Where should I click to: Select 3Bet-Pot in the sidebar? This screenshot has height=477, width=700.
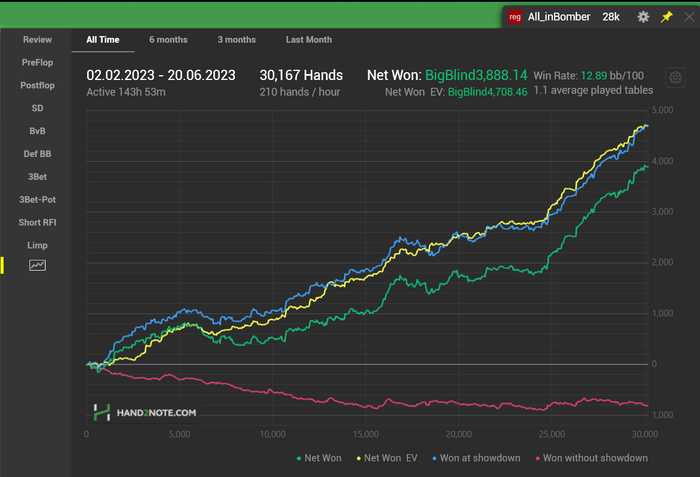point(38,199)
